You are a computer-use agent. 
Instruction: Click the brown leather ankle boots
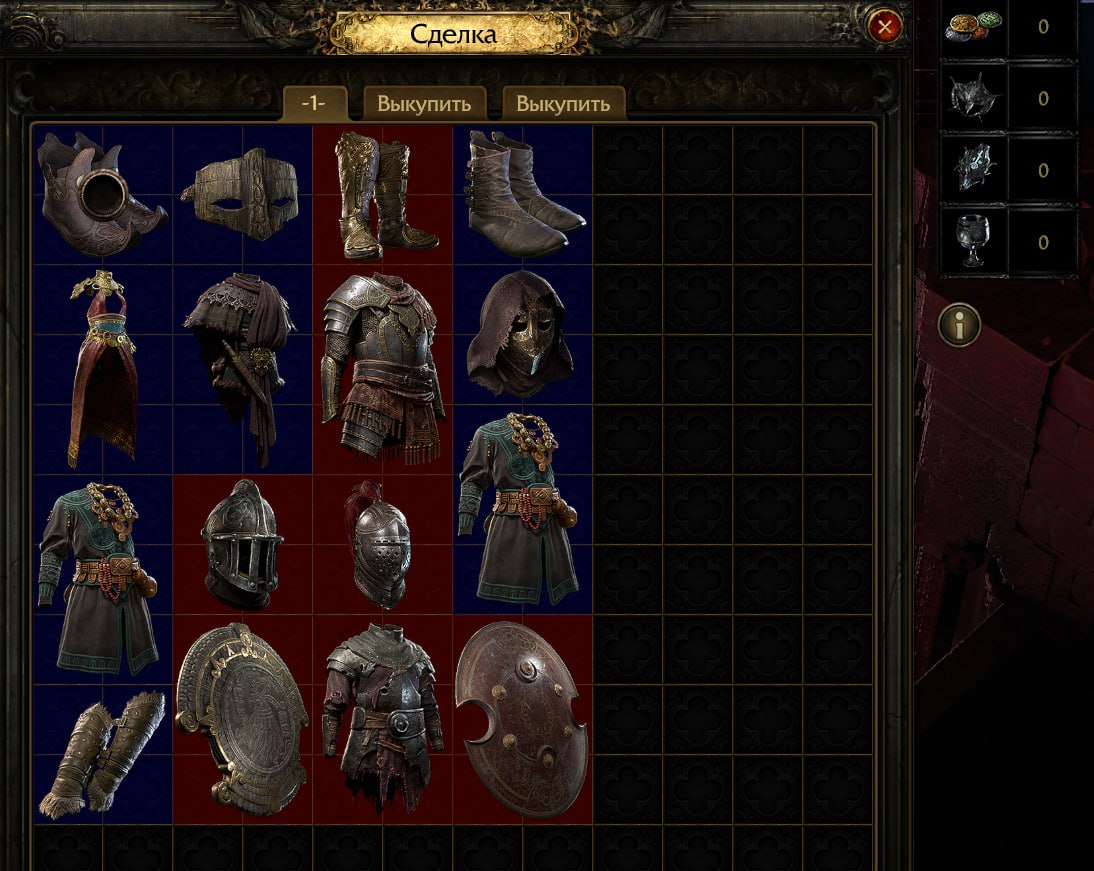523,195
